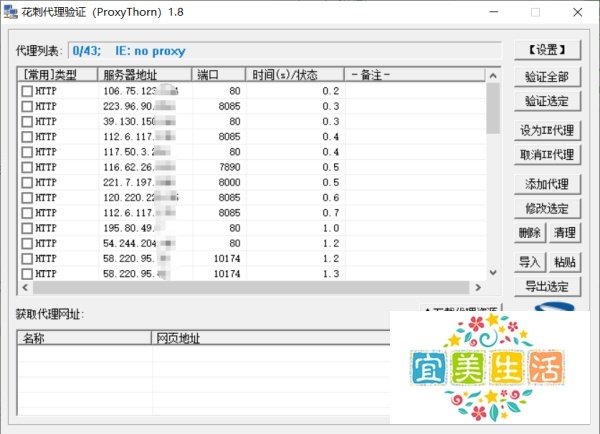Image resolution: width=600 pixels, height=434 pixels.
Task: Click the -备注- column header
Action: (x=415, y=75)
